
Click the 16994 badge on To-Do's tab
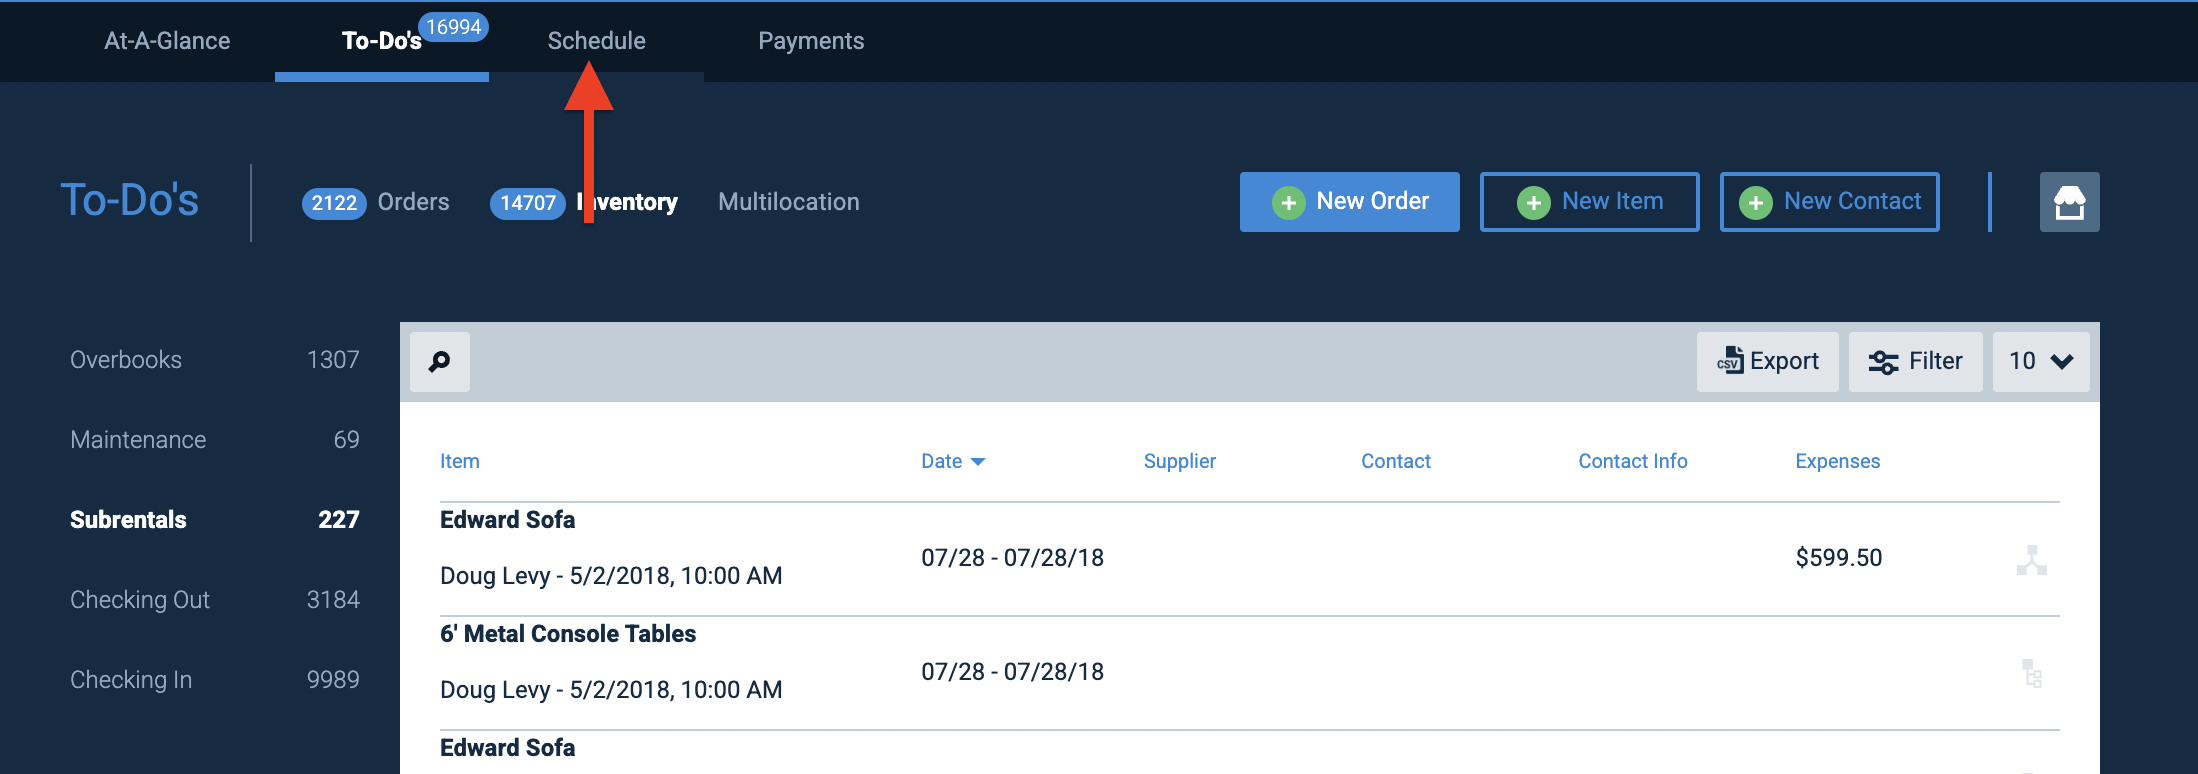tap(454, 27)
